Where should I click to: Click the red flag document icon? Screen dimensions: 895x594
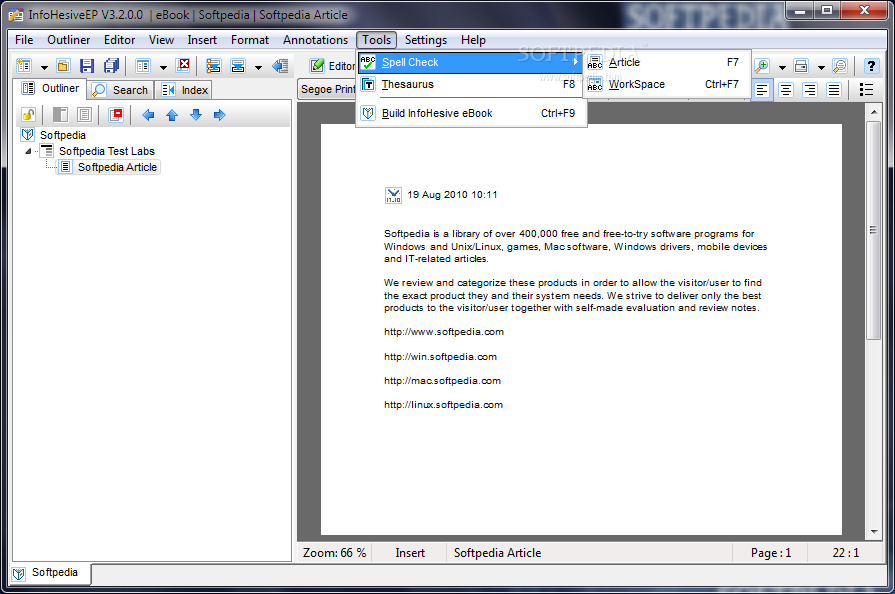pos(116,115)
